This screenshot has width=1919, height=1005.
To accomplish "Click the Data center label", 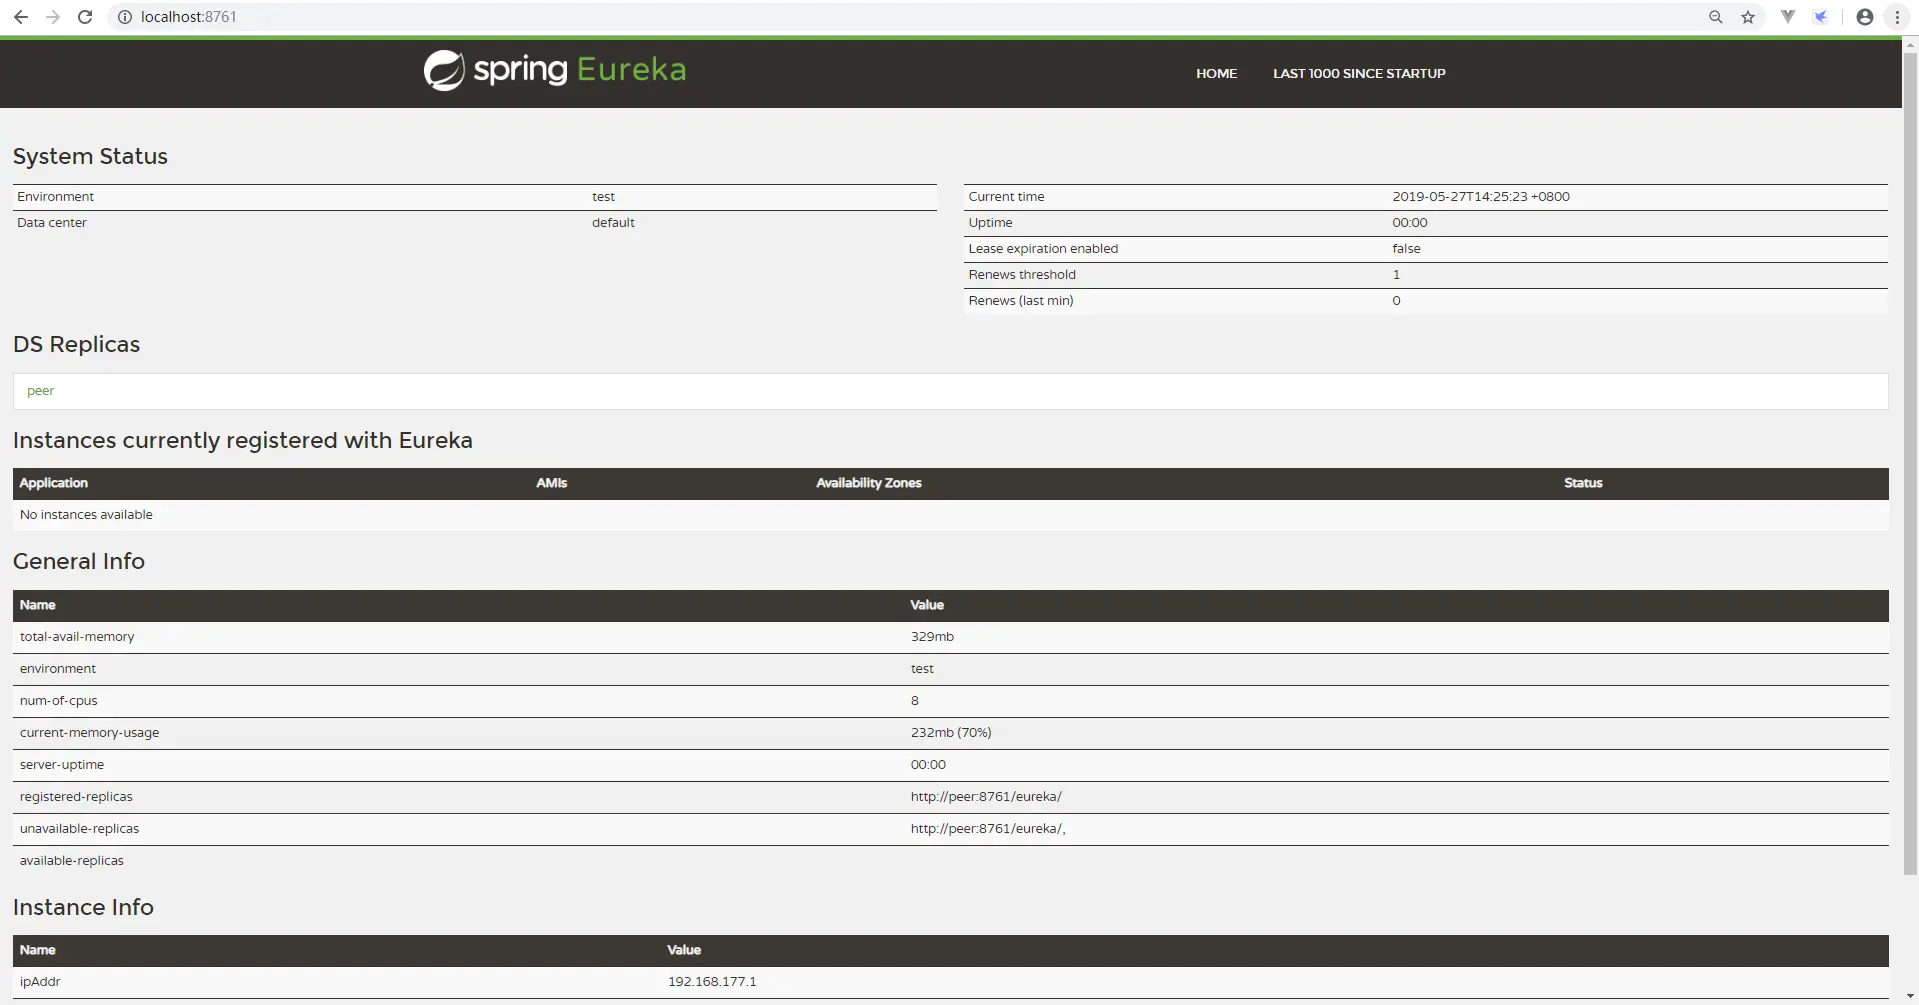I will pyautogui.click(x=52, y=223).
